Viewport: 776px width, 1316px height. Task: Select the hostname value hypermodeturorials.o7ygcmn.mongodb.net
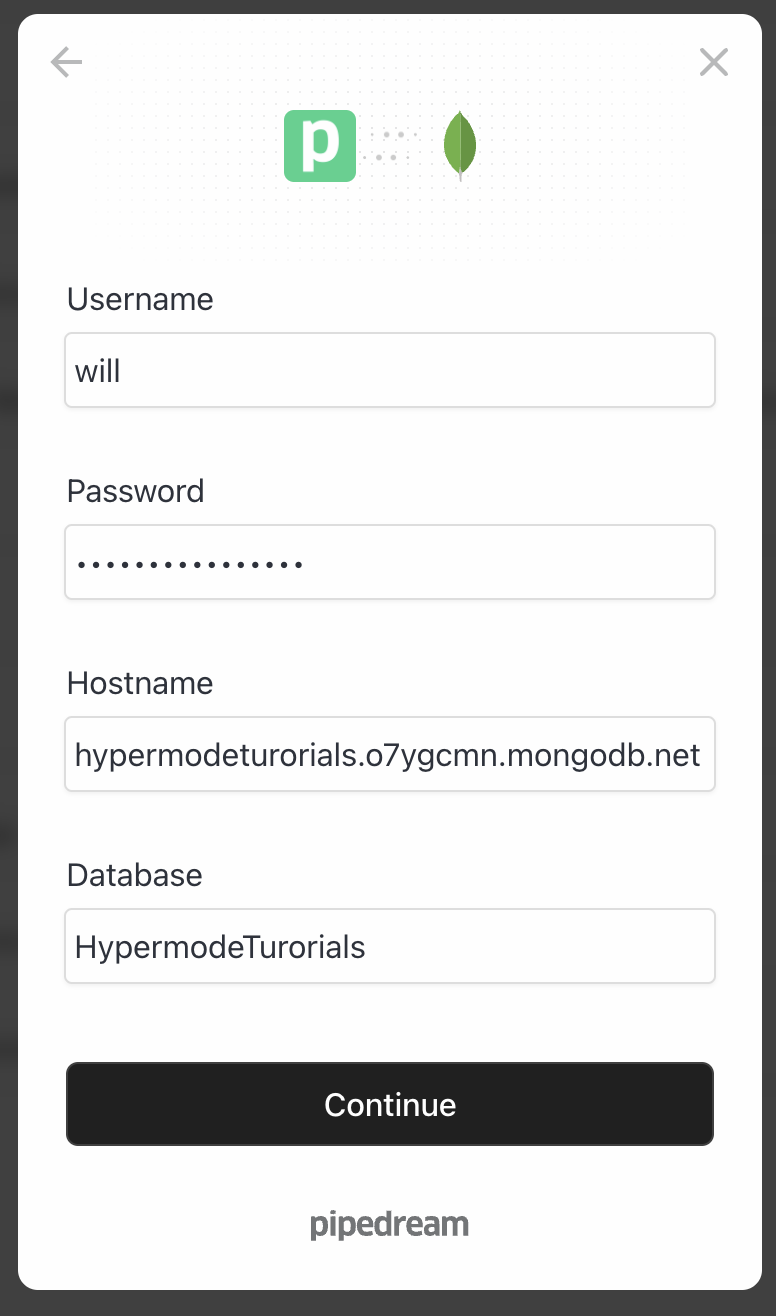click(389, 754)
